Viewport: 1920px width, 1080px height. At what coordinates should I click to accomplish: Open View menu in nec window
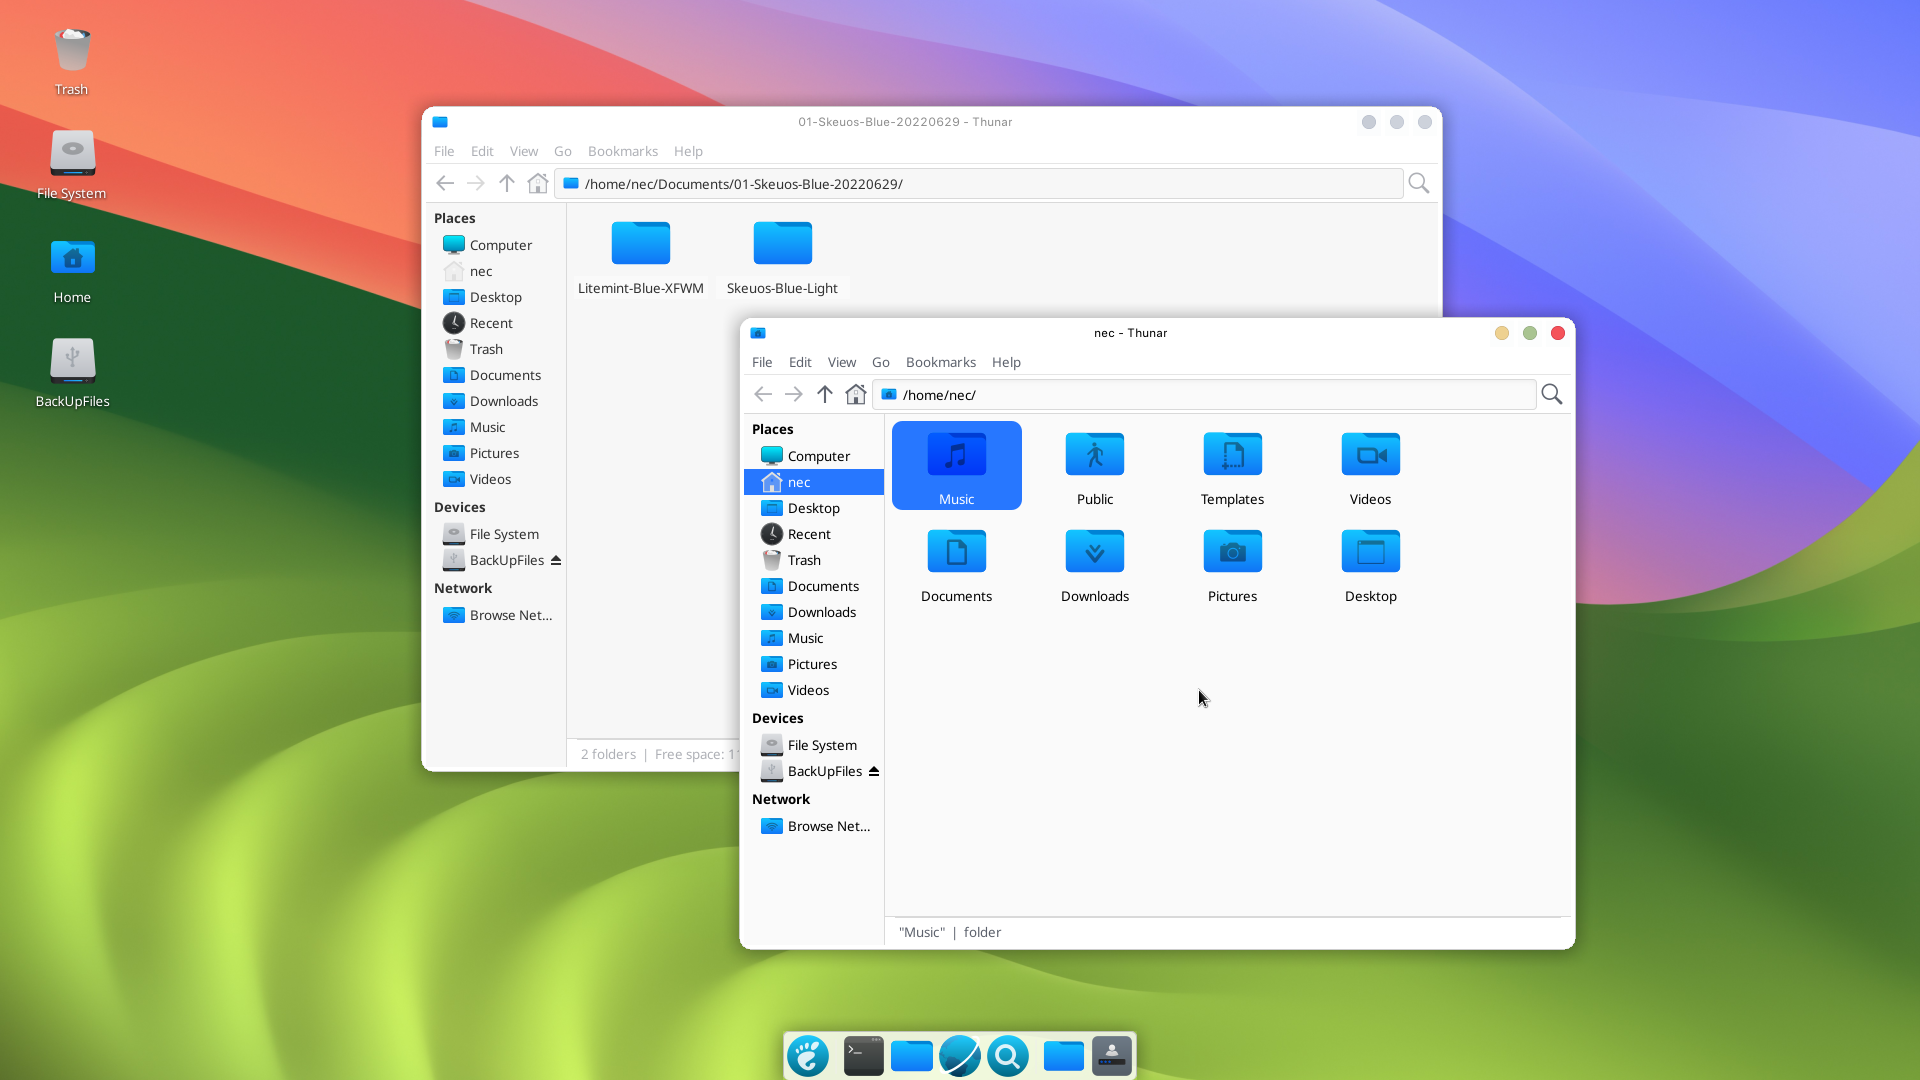842,362
